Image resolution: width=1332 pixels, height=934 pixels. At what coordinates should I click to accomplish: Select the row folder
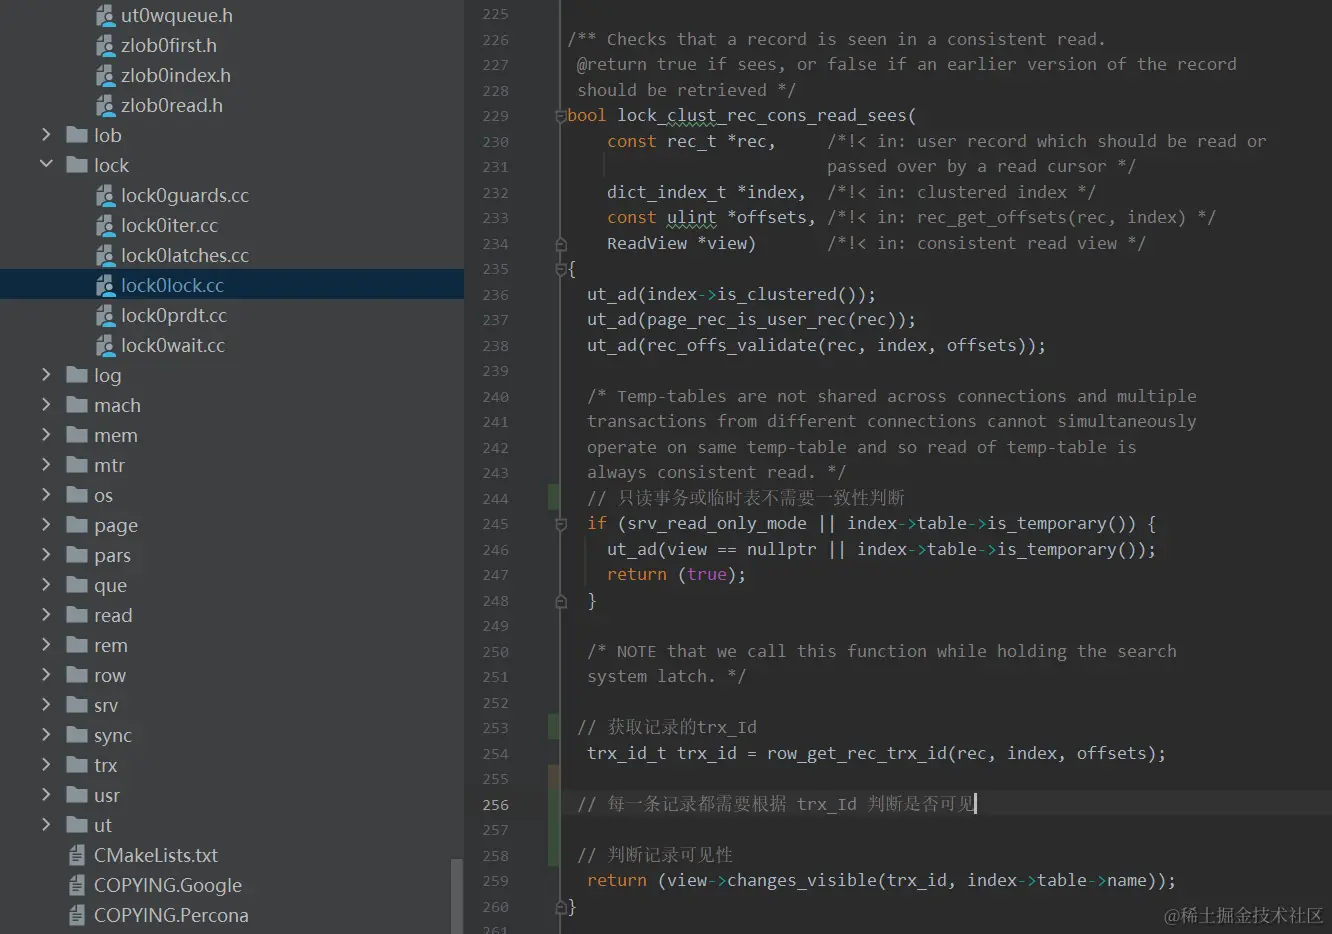pos(110,675)
